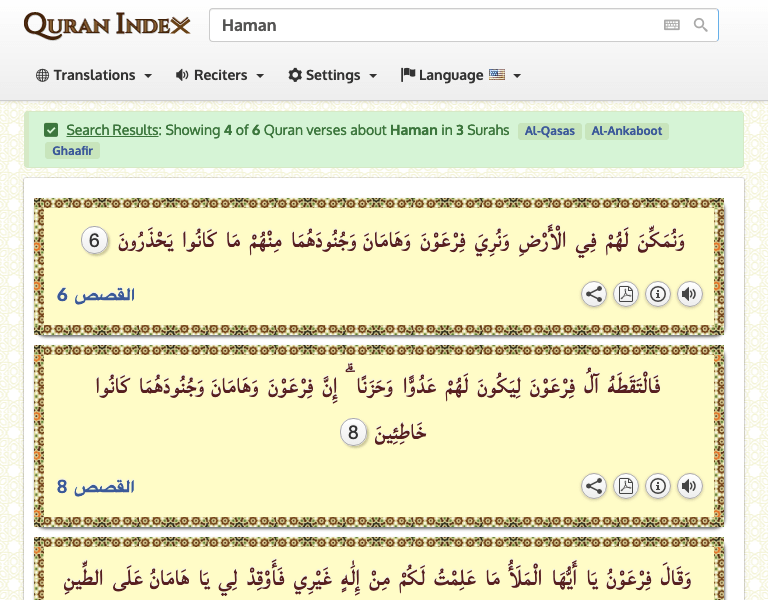Share Al-Qasas verse 8
Image resolution: width=768 pixels, height=600 pixels.
594,486
